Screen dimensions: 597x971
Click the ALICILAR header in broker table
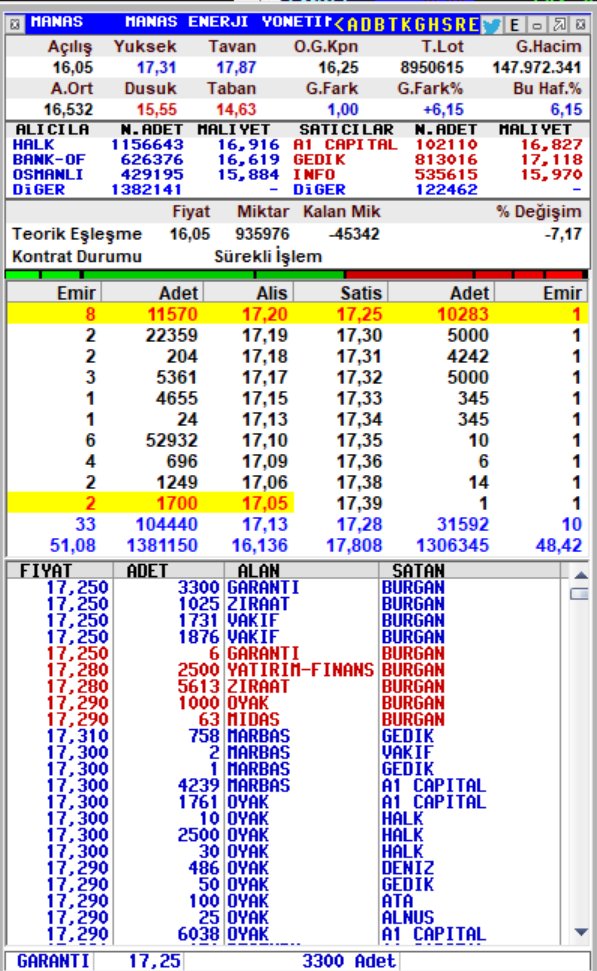tap(52, 129)
